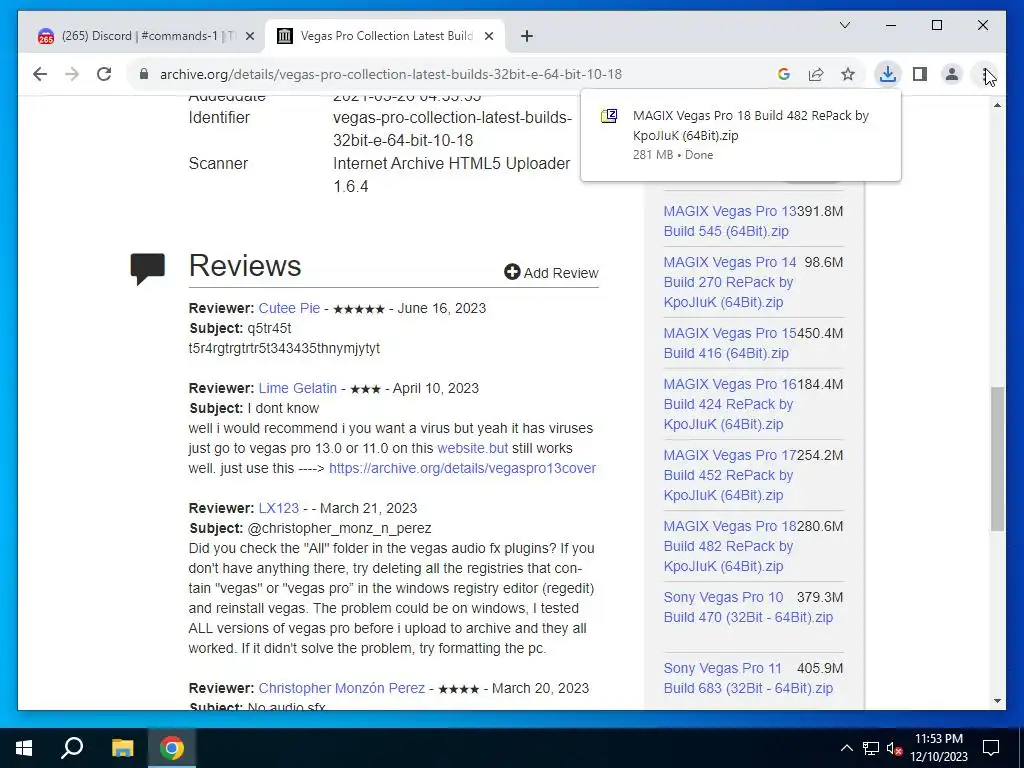Viewport: 1024px width, 768px height.
Task: Show hidden system tray icons
Action: click(x=846, y=748)
